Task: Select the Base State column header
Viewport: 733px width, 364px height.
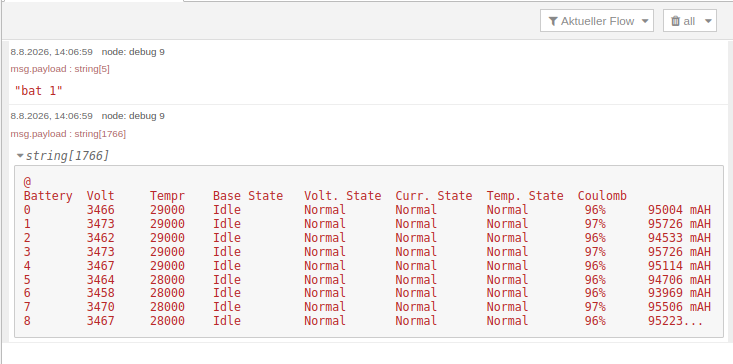Action: pos(248,196)
